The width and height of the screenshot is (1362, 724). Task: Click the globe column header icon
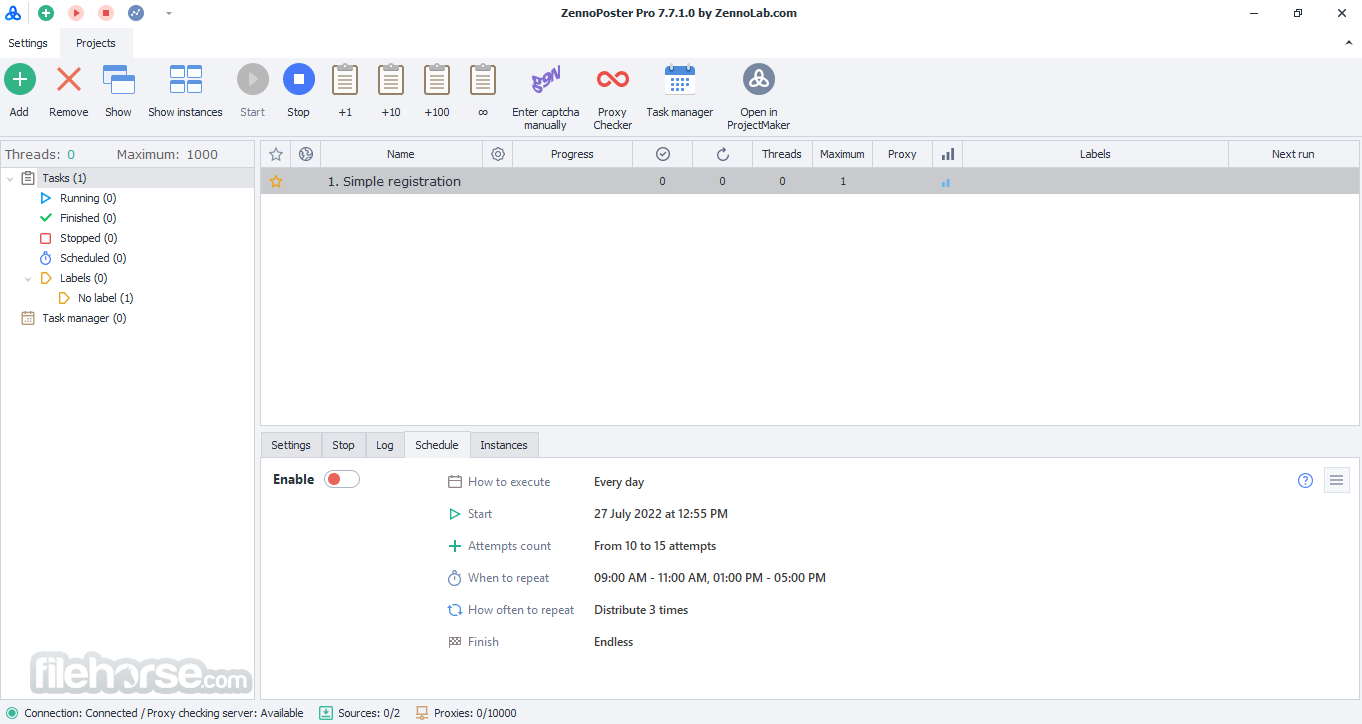coord(306,154)
